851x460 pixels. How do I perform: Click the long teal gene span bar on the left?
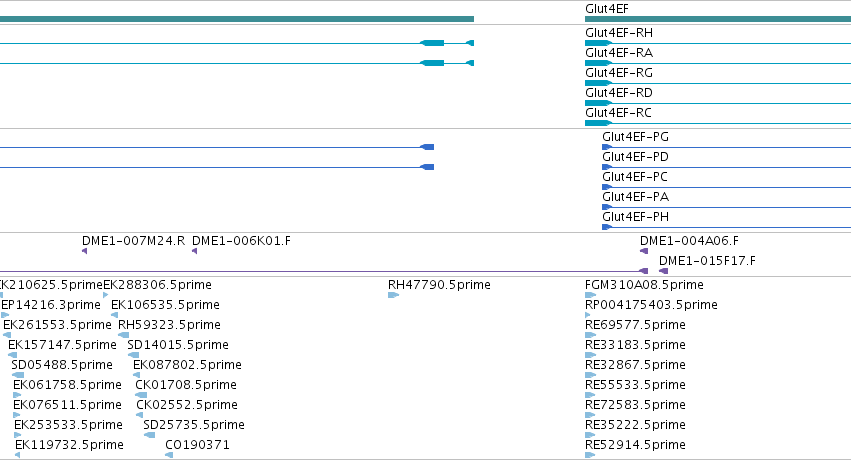coord(237,19)
